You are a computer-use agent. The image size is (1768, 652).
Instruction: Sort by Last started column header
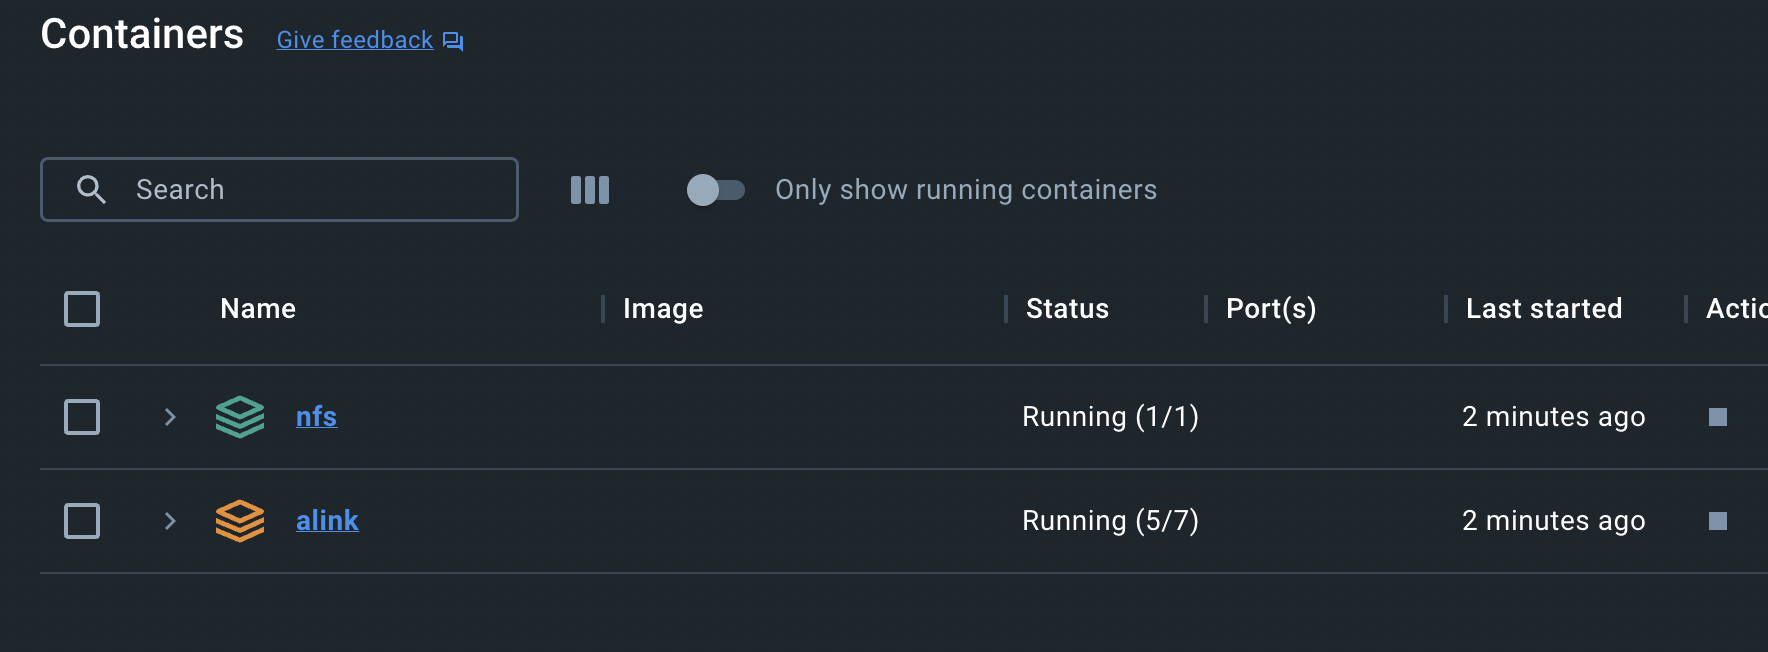[x=1544, y=309]
